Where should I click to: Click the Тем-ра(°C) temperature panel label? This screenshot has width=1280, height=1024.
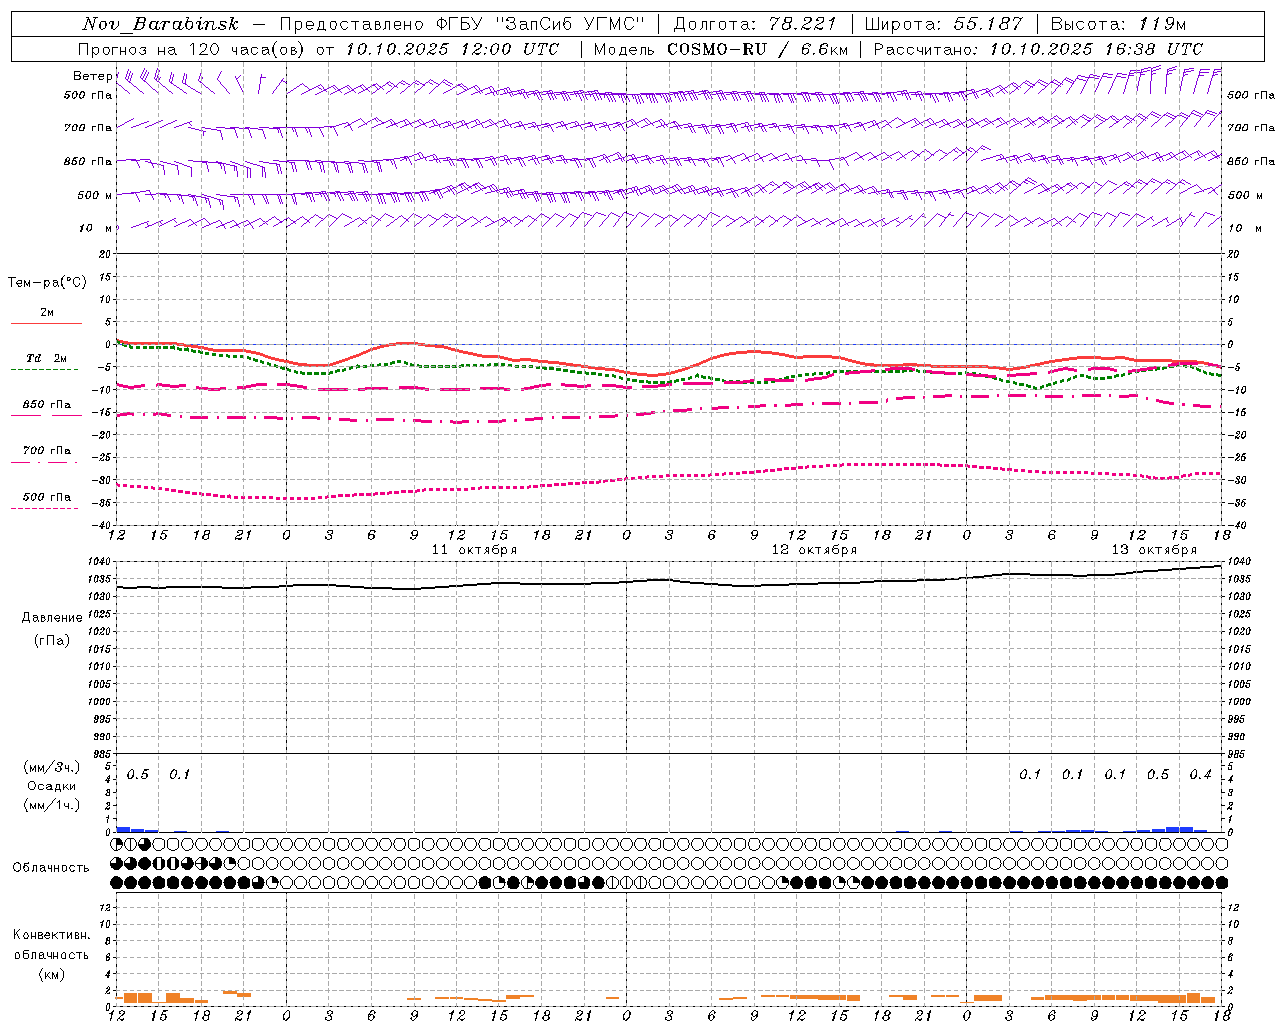[47, 283]
